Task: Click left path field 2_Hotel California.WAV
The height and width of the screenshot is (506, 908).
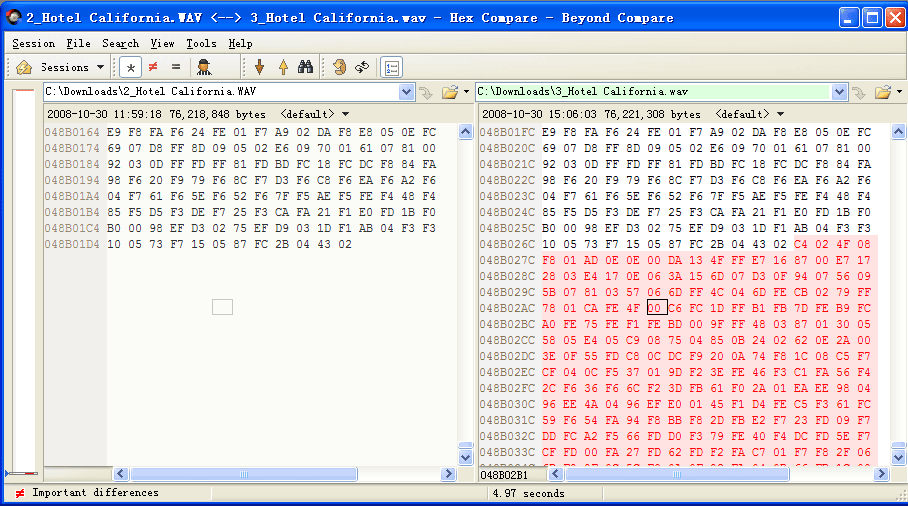Action: click(221, 91)
